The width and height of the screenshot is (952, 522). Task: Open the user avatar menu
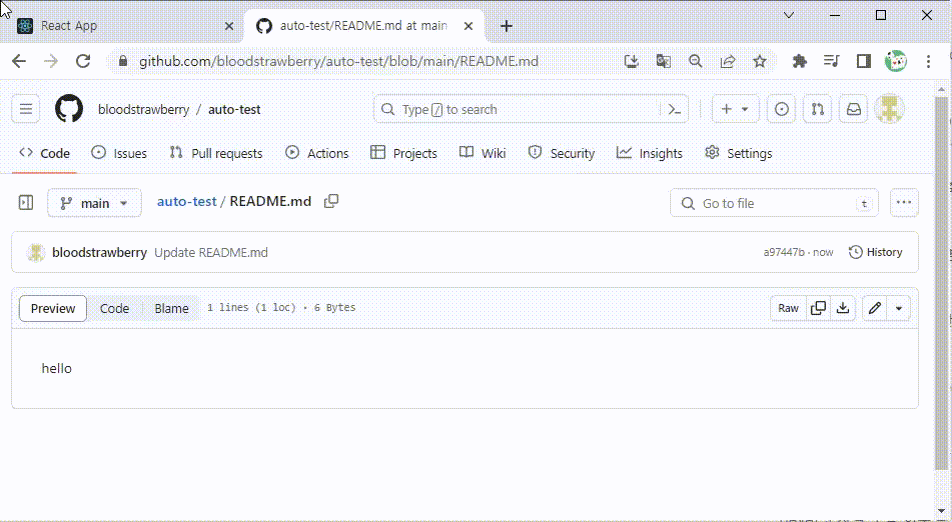tap(889, 109)
